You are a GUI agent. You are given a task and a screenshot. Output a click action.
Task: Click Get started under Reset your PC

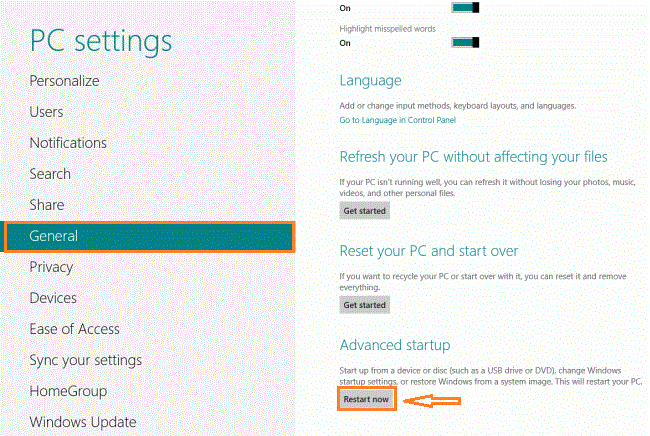[x=364, y=305]
